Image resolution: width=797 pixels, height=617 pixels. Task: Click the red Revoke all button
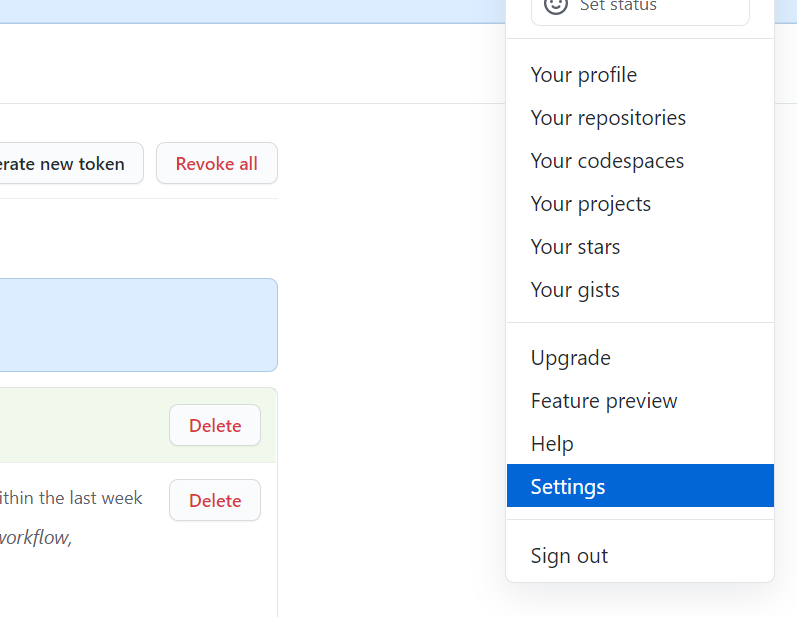pyautogui.click(x=217, y=163)
